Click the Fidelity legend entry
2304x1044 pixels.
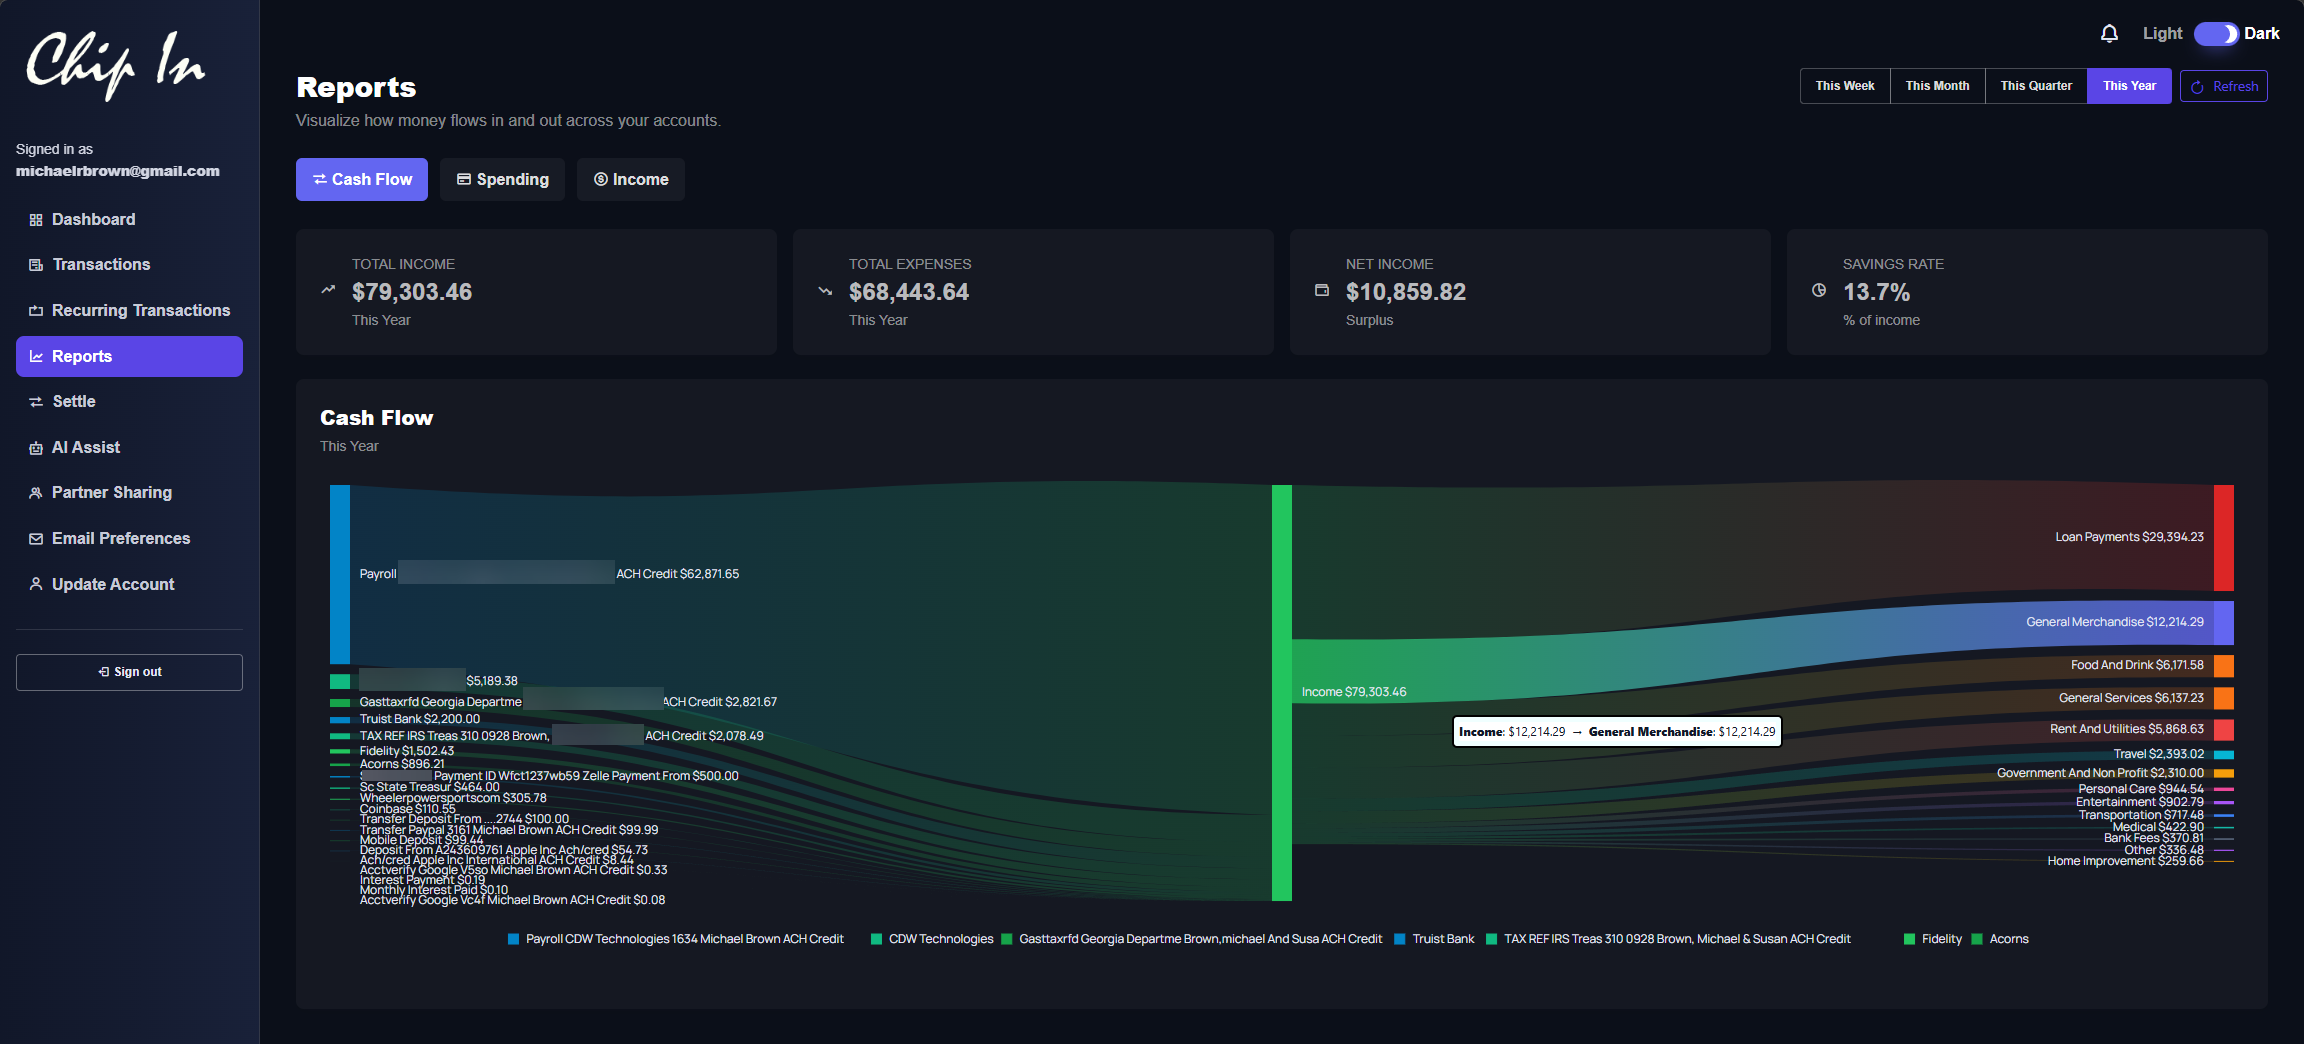[x=1933, y=939]
